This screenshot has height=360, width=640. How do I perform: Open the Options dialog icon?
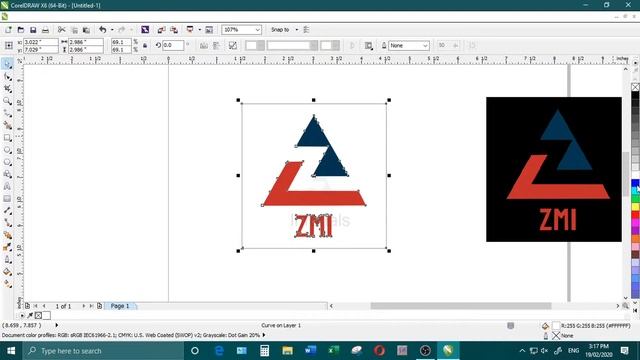click(306, 30)
